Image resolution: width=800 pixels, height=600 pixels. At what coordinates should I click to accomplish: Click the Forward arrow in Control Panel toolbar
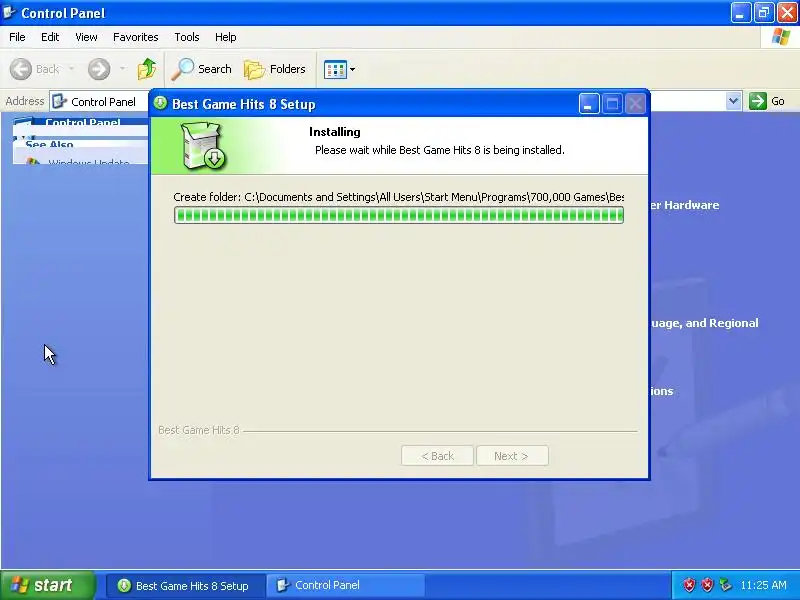(x=98, y=69)
